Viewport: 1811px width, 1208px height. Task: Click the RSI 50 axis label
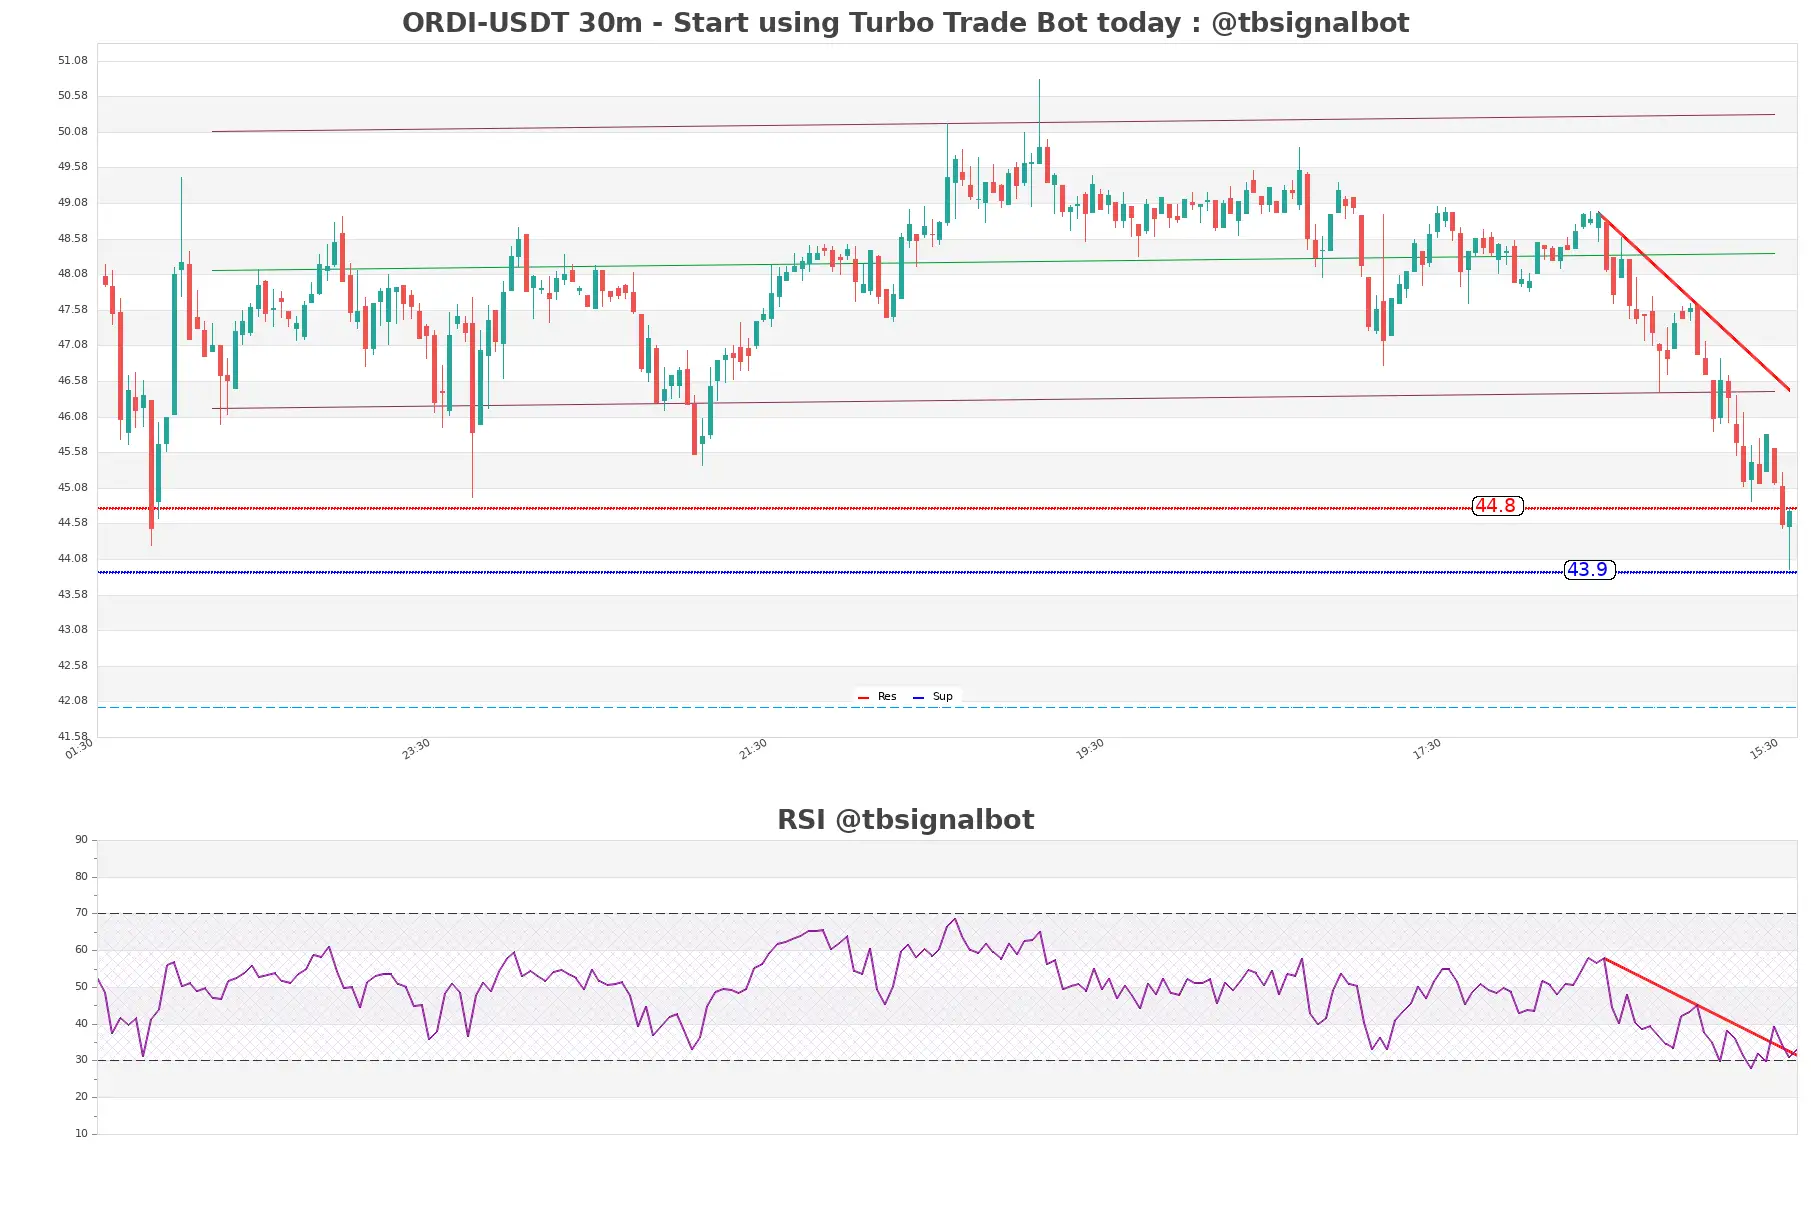coord(81,987)
